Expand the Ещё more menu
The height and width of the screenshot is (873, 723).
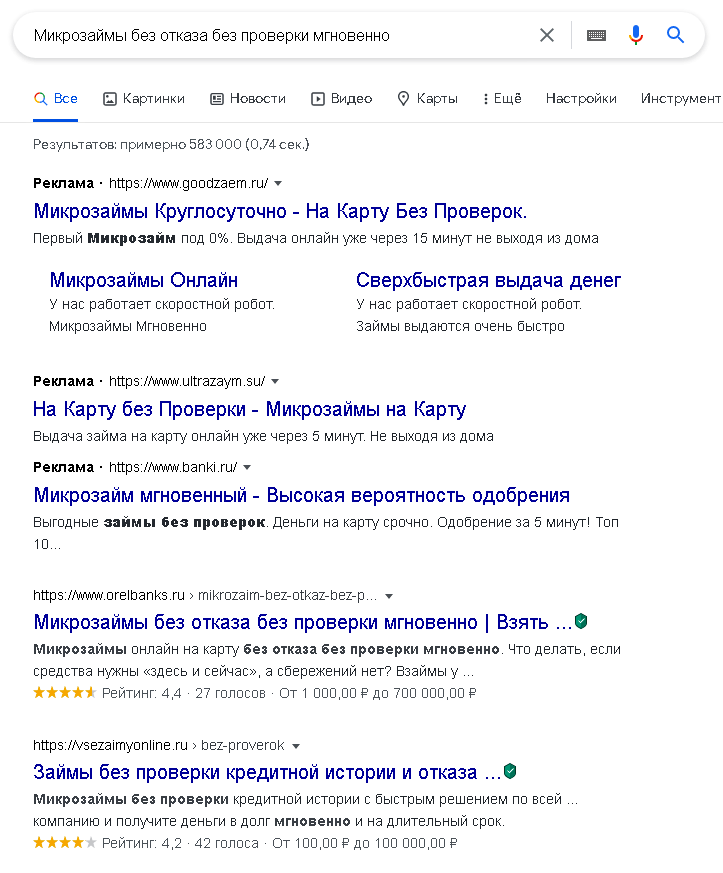click(x=502, y=98)
